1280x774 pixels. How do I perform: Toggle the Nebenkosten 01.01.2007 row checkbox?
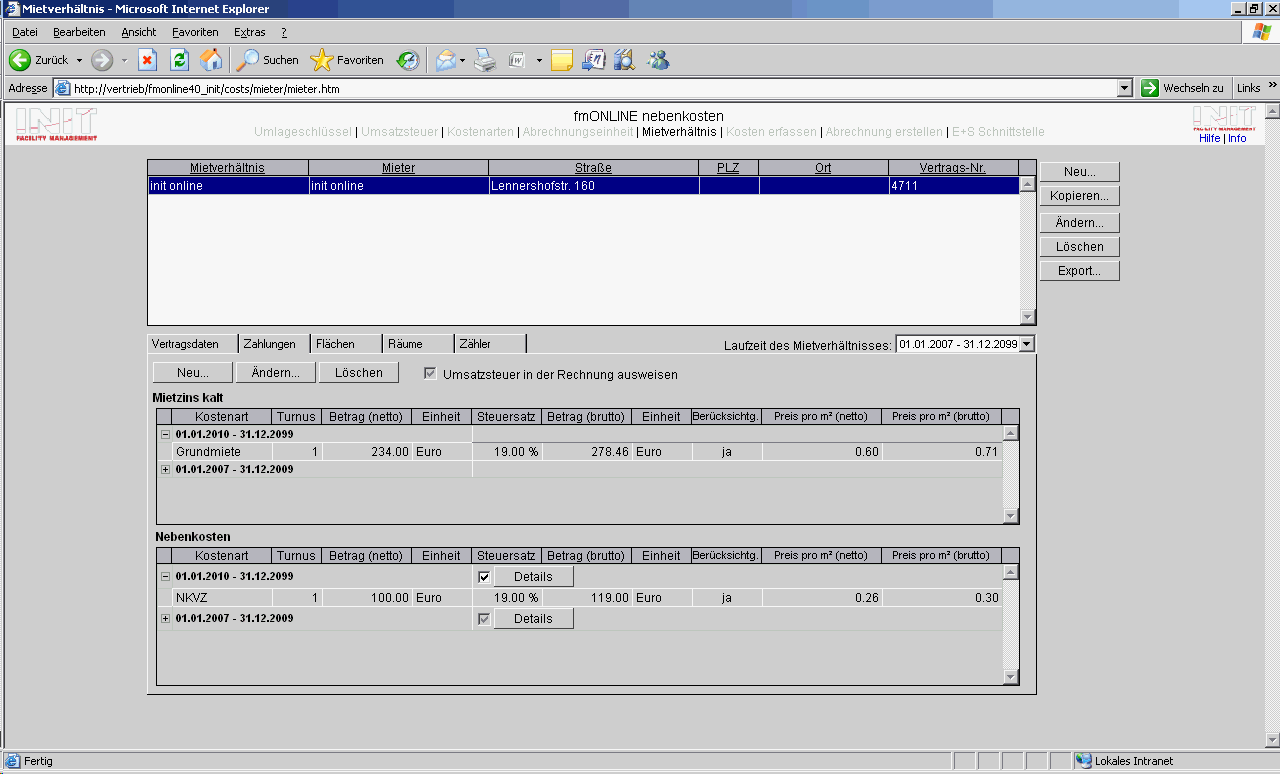(x=484, y=619)
